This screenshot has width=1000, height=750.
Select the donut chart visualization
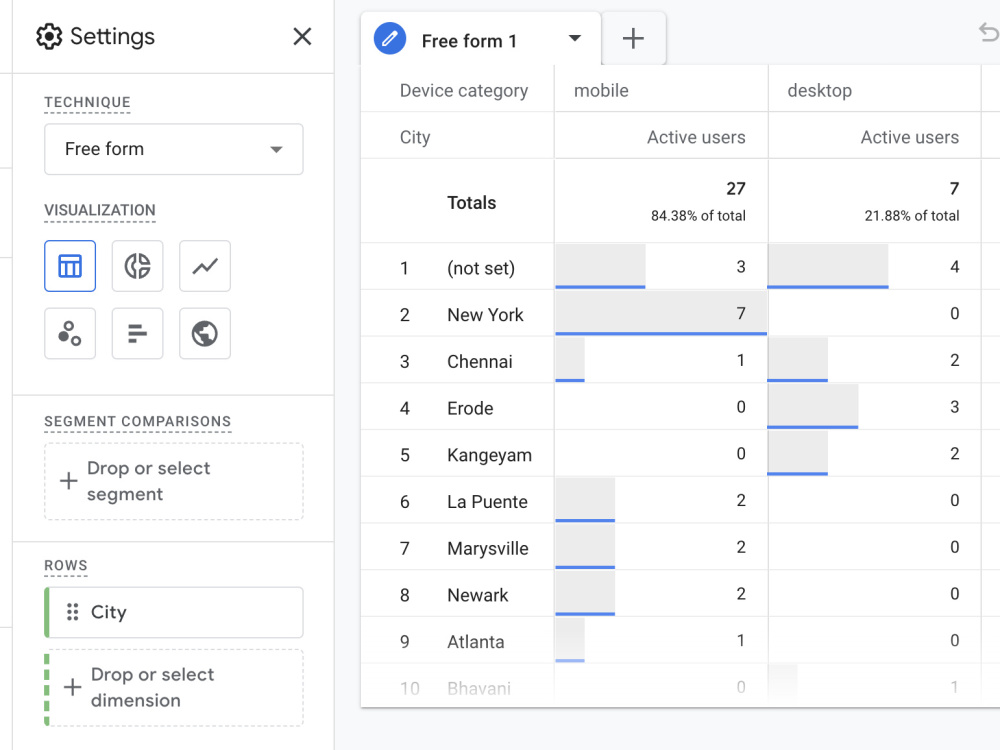(x=137, y=266)
